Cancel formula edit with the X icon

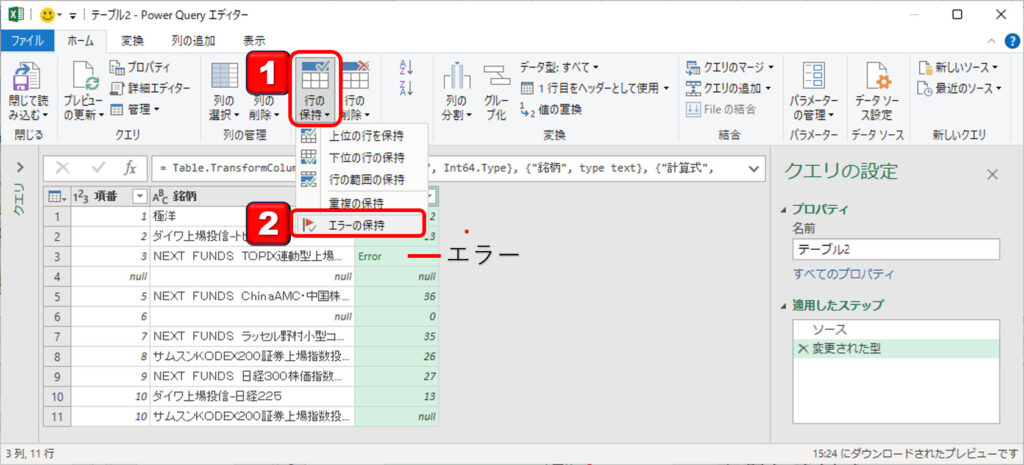click(x=63, y=168)
